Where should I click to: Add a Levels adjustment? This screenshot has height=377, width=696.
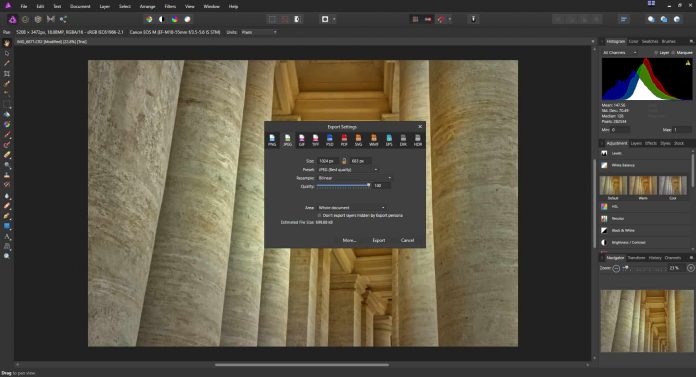pyautogui.click(x=645, y=153)
